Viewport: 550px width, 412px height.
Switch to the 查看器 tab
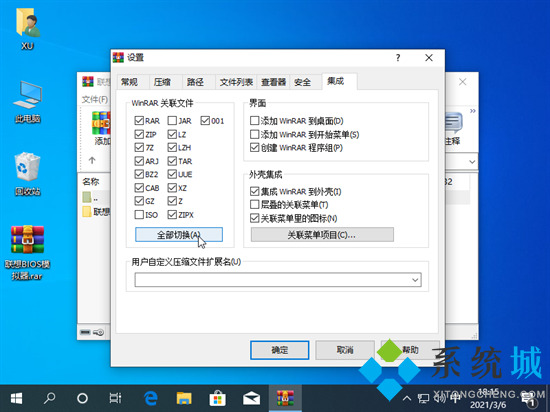[x=273, y=82]
